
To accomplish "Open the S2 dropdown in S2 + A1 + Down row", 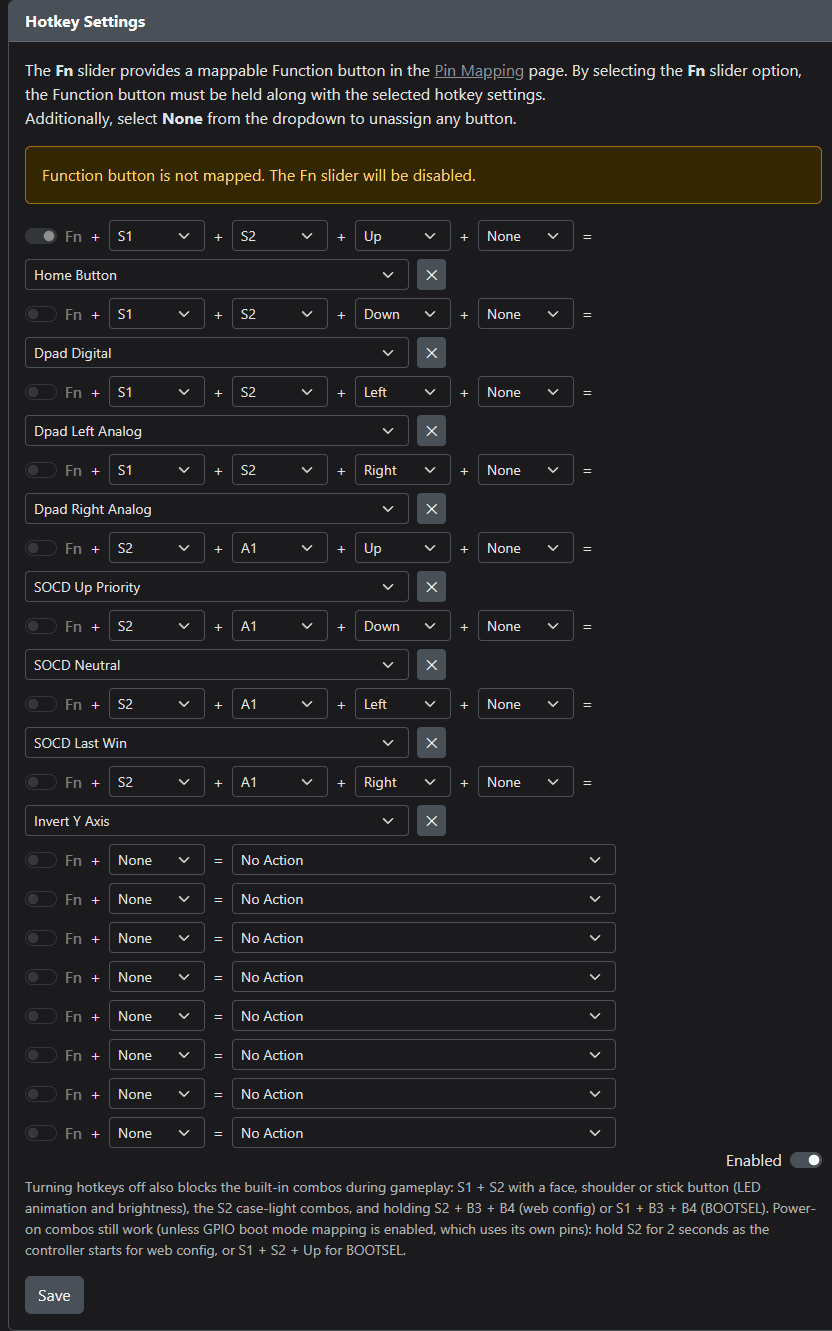I will tap(157, 626).
